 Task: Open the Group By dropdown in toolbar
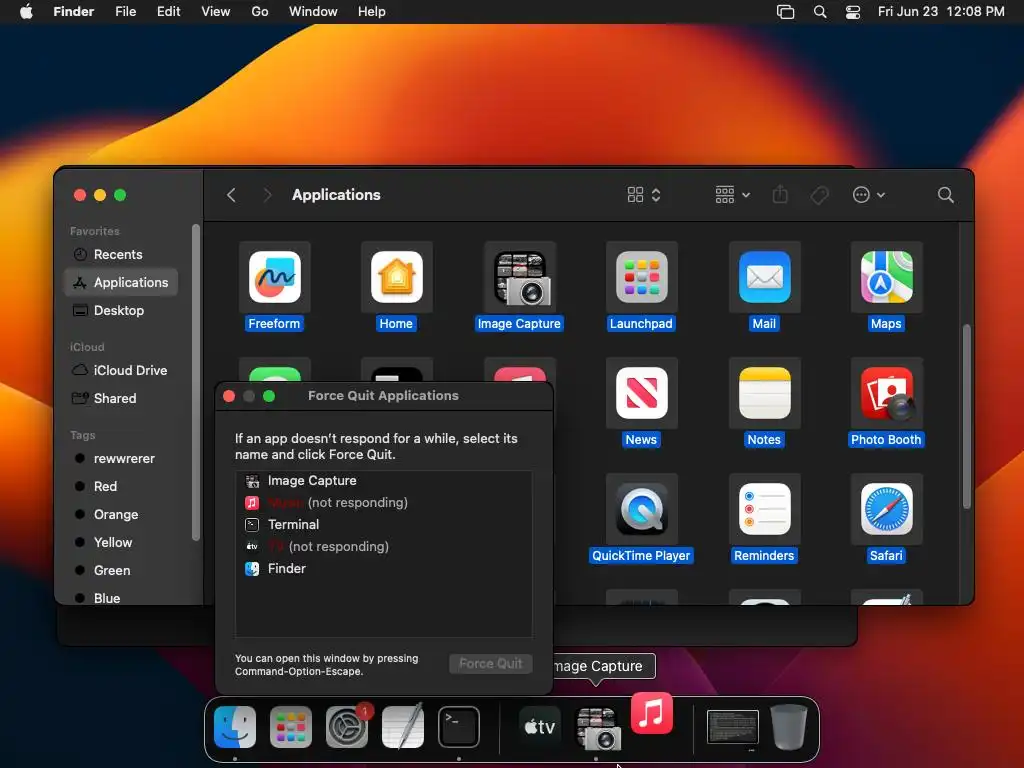733,195
